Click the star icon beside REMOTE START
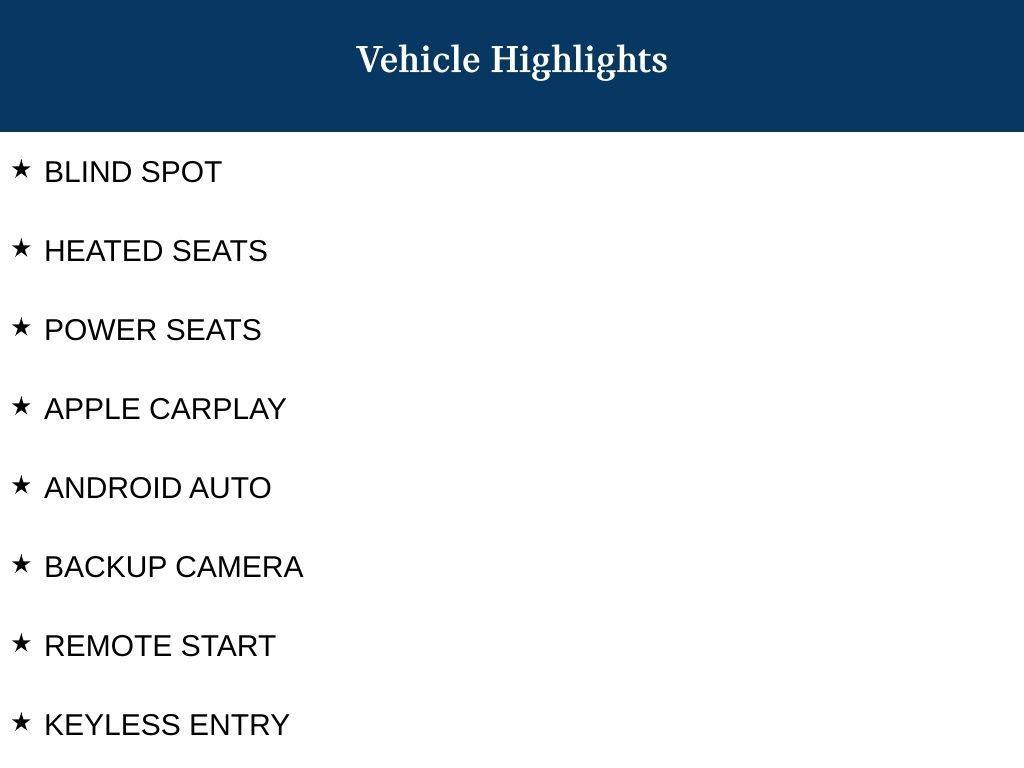 (21, 643)
